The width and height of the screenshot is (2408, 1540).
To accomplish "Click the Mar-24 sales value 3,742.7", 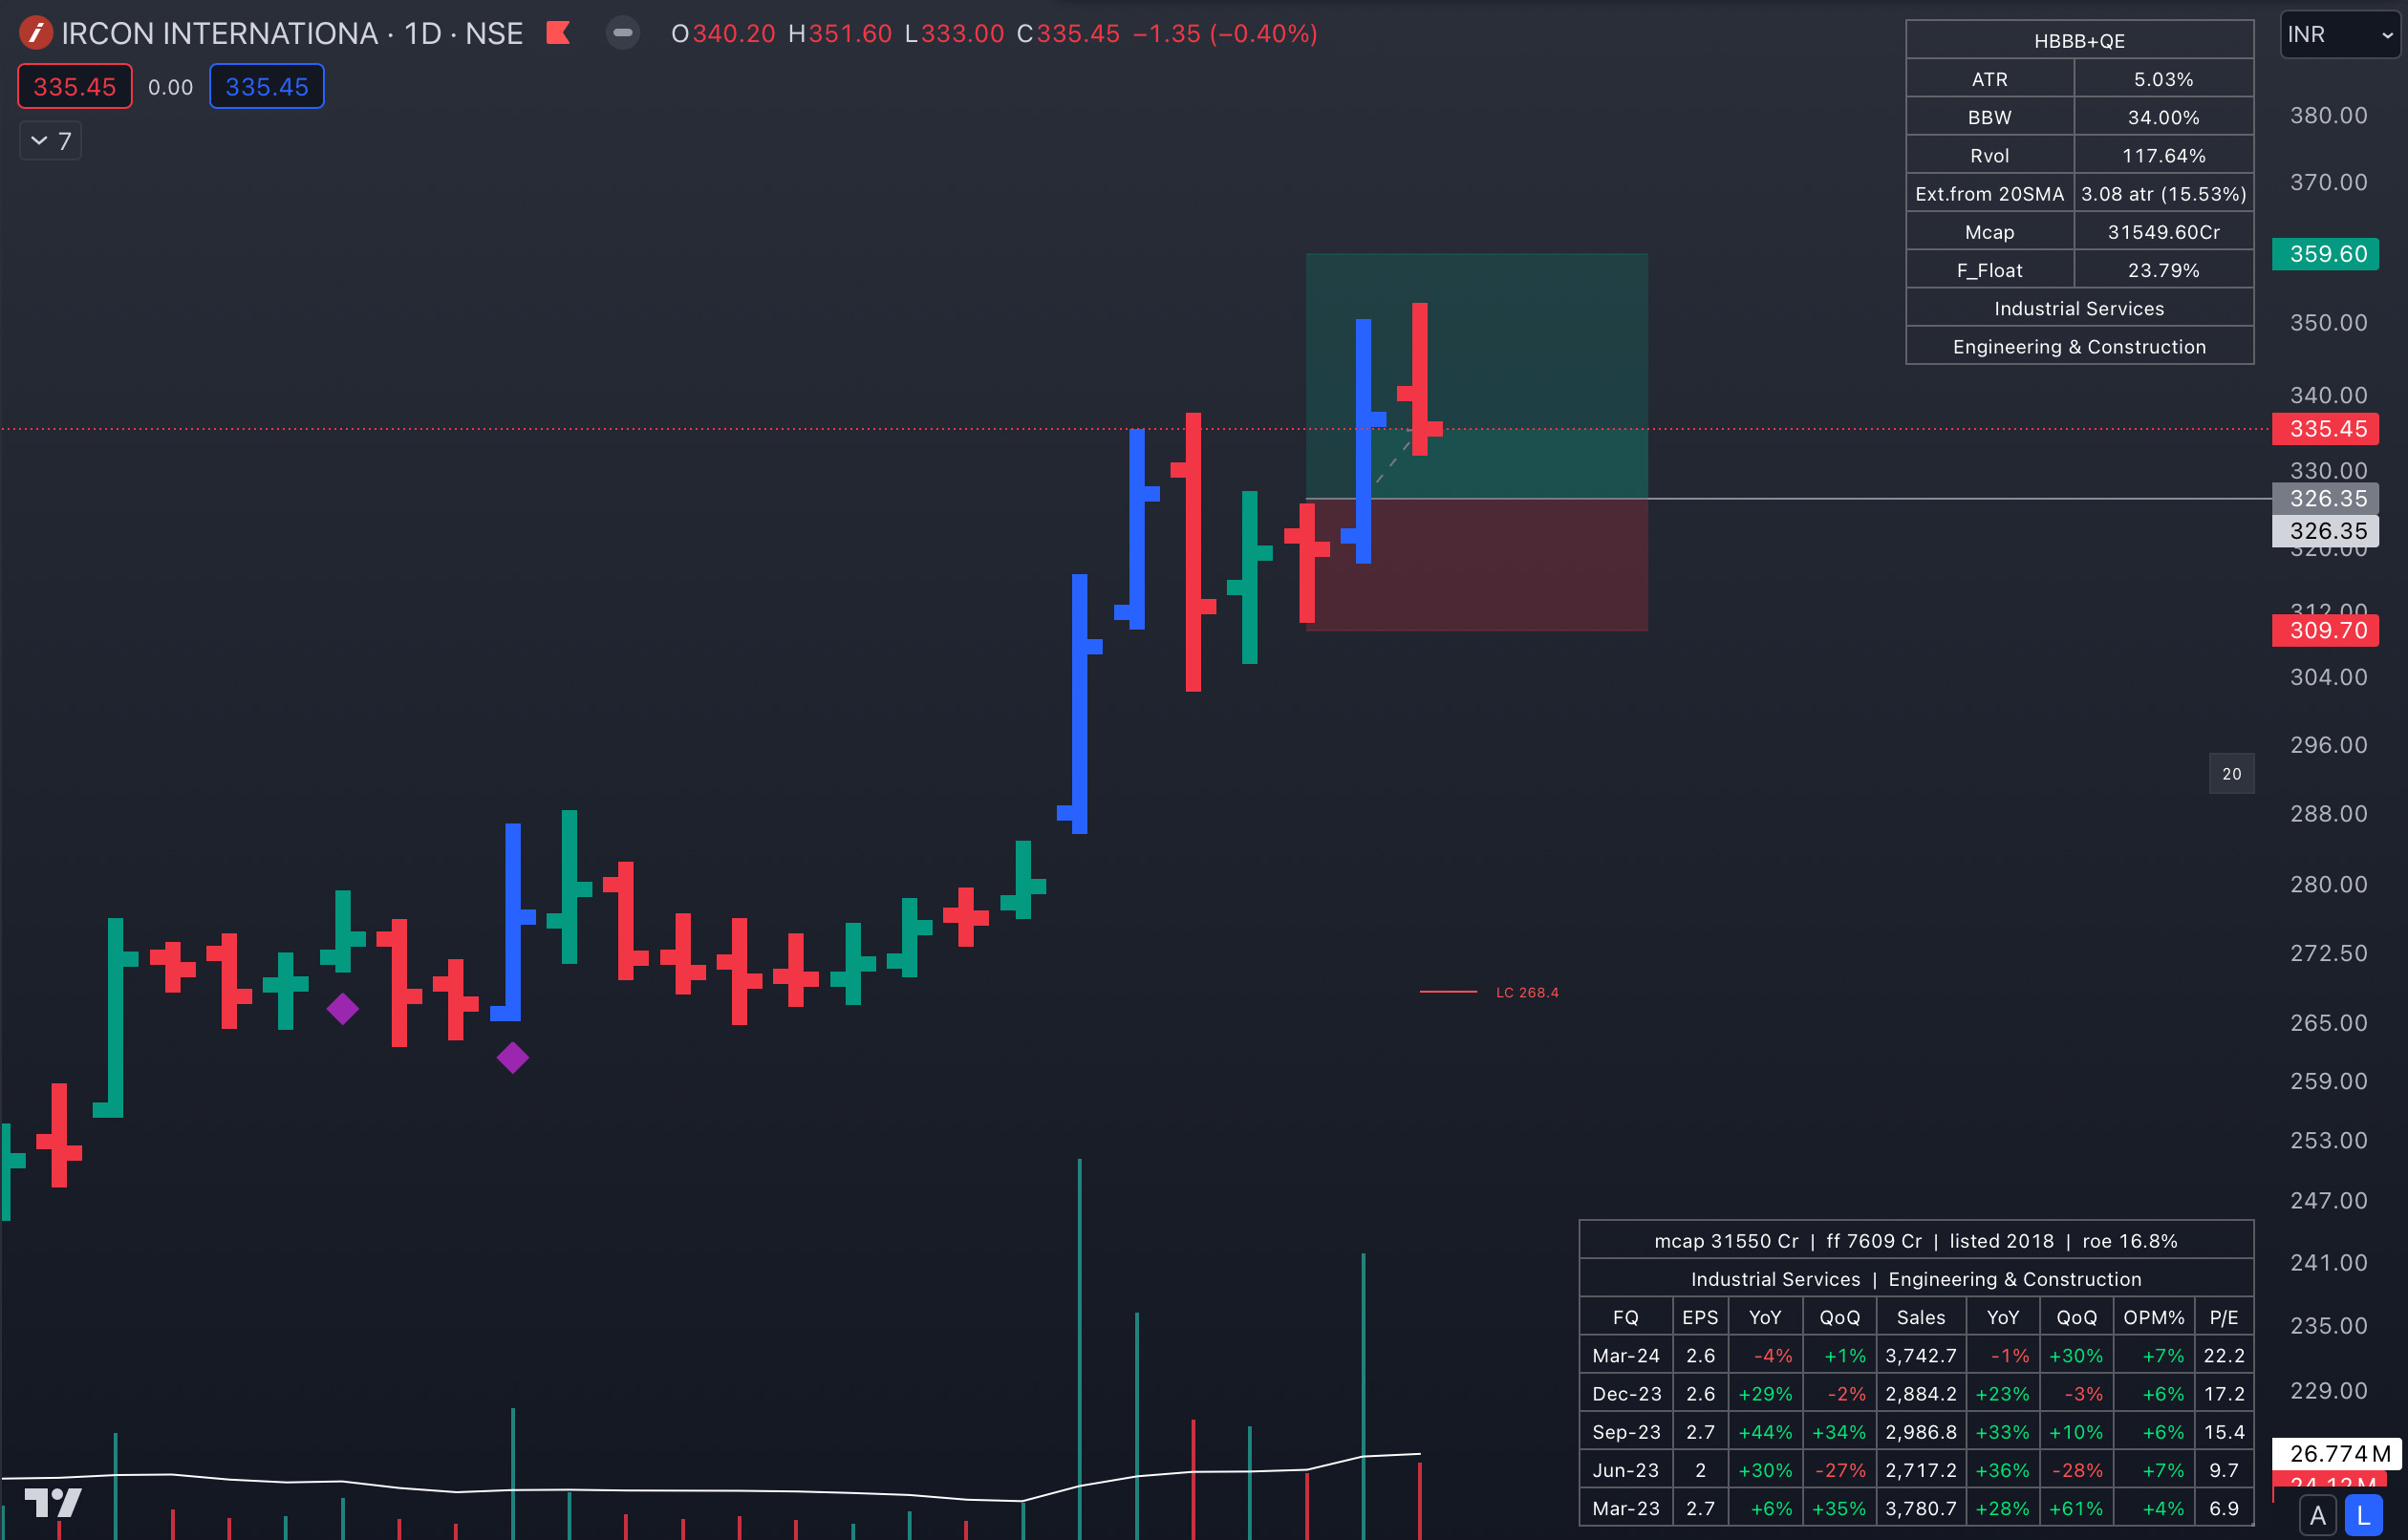I will tap(1921, 1355).
